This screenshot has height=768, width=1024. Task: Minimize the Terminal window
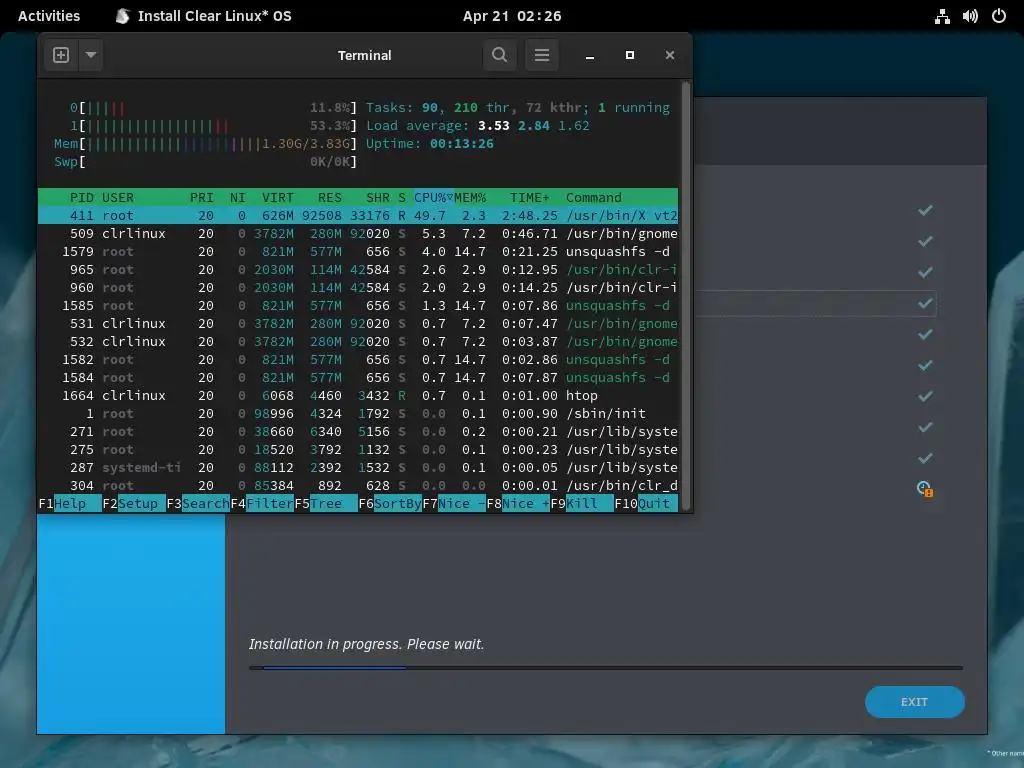click(590, 56)
